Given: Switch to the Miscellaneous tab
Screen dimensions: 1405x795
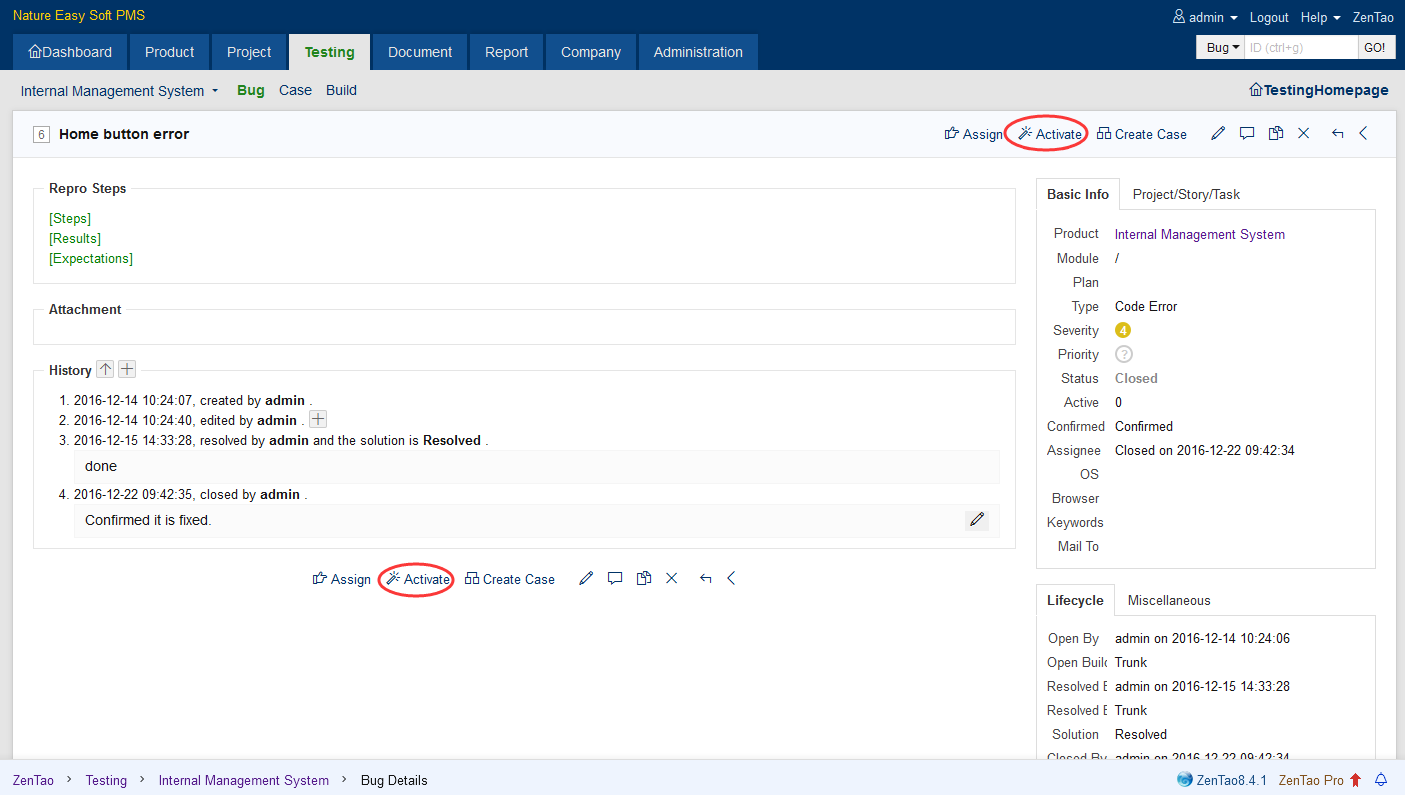Looking at the screenshot, I should pyautogui.click(x=1168, y=601).
